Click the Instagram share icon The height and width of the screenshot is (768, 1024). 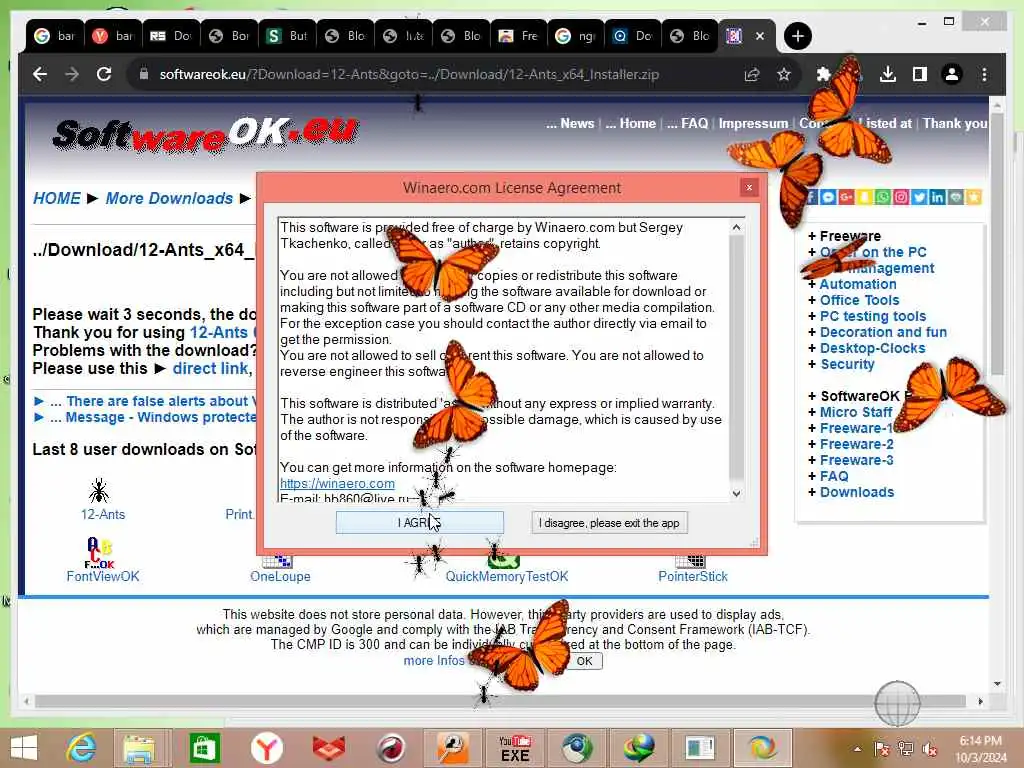coord(901,197)
